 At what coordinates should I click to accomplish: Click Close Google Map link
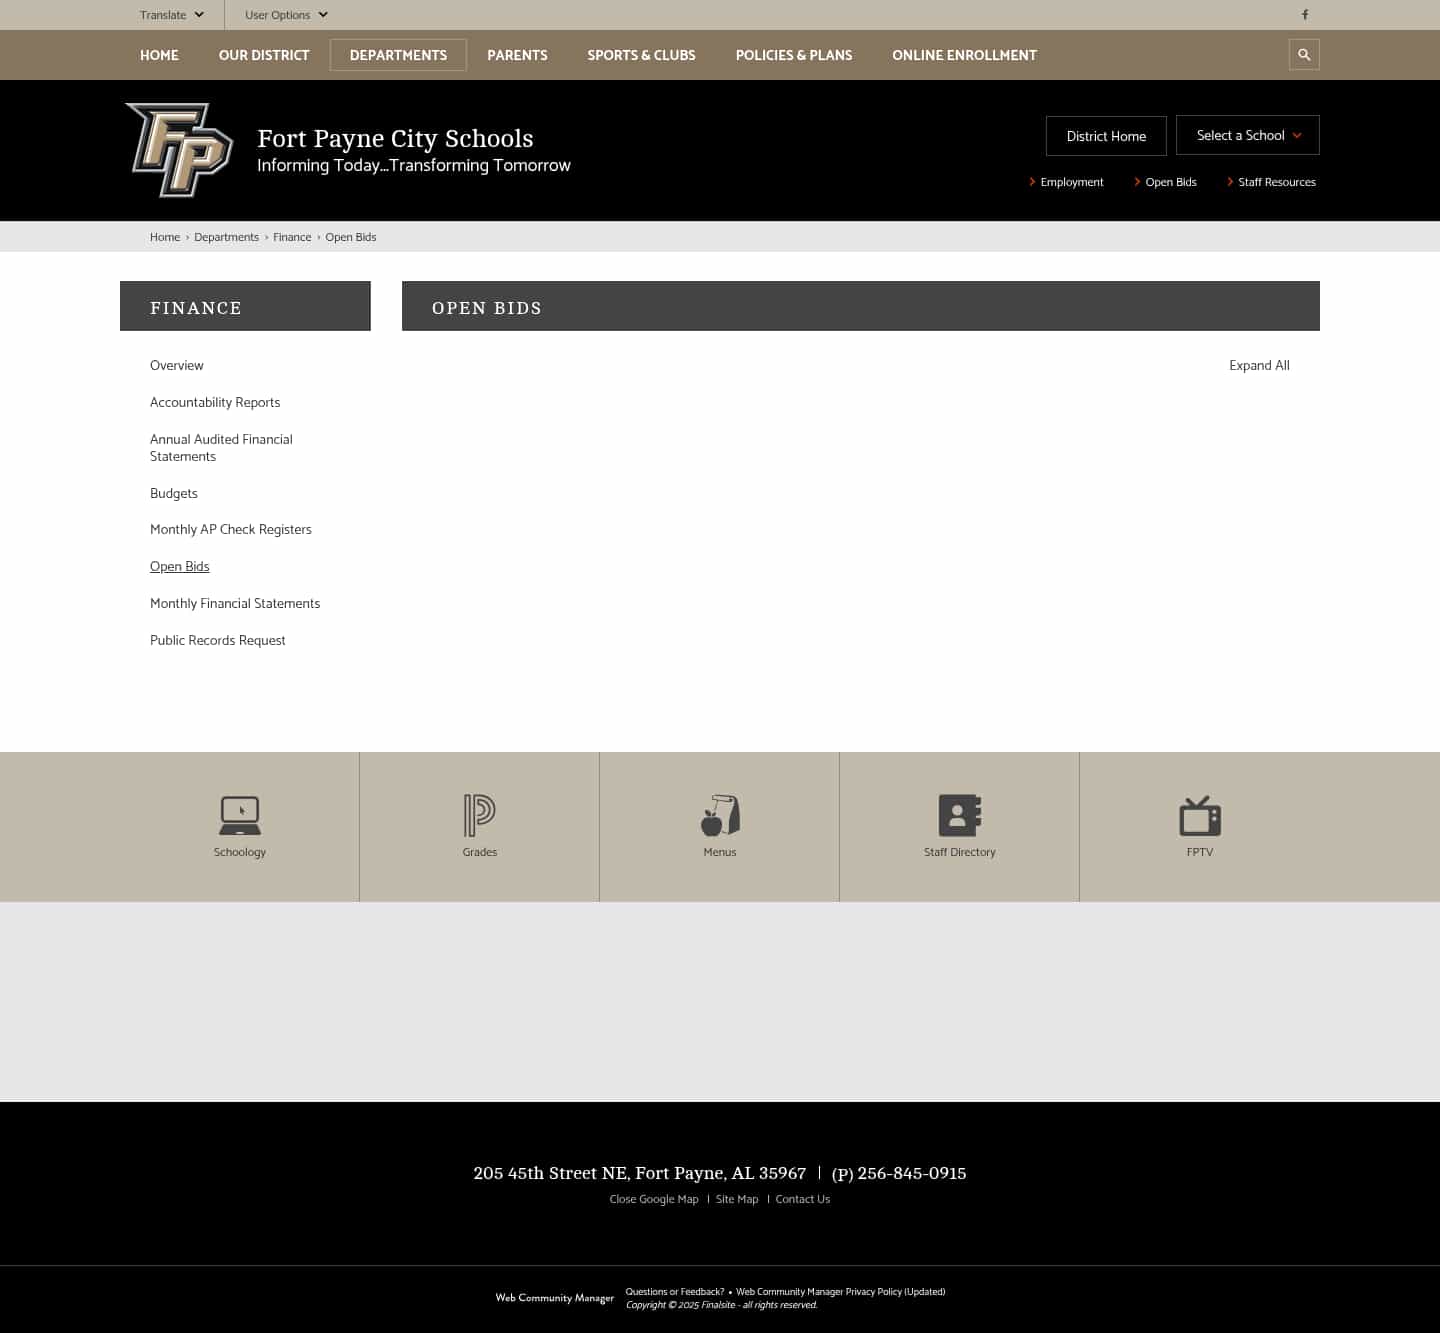tap(654, 1199)
